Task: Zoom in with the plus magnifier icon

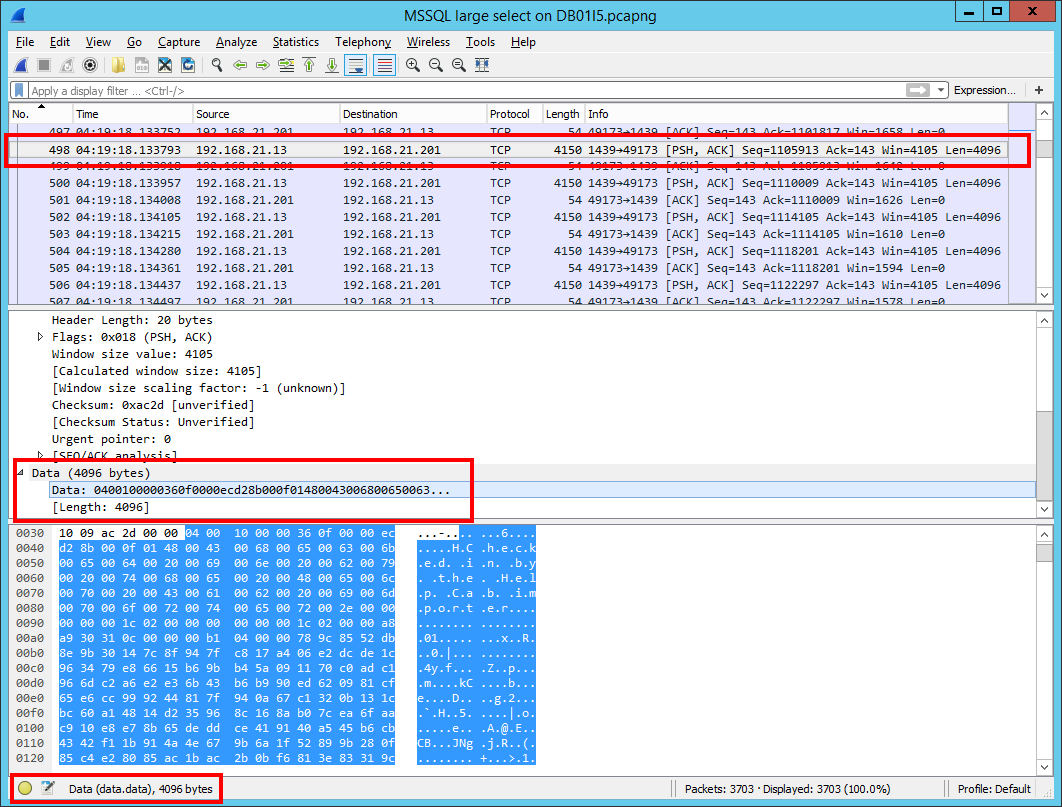Action: click(x=412, y=65)
